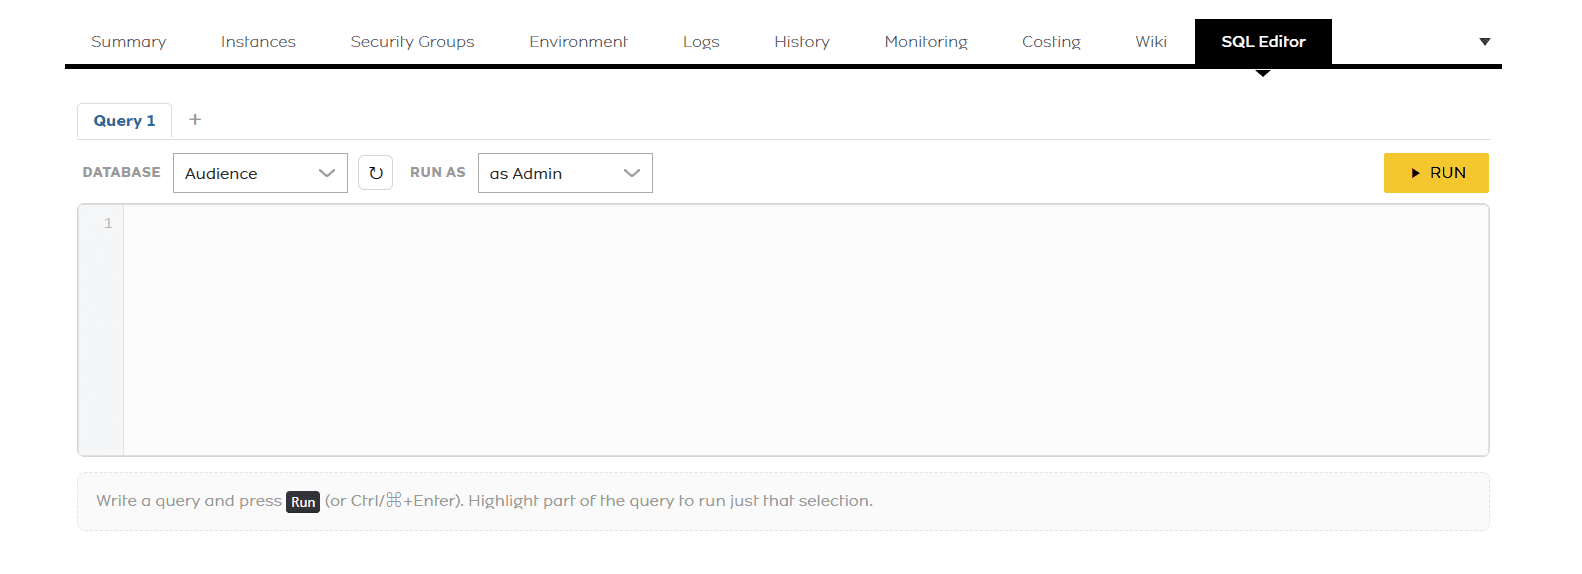Click line number 1 in editor gutter

[x=108, y=224]
